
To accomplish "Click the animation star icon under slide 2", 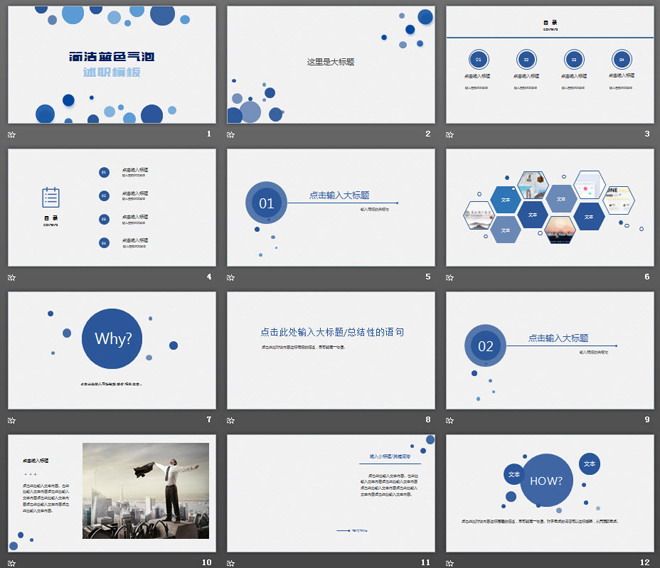I will [x=231, y=135].
